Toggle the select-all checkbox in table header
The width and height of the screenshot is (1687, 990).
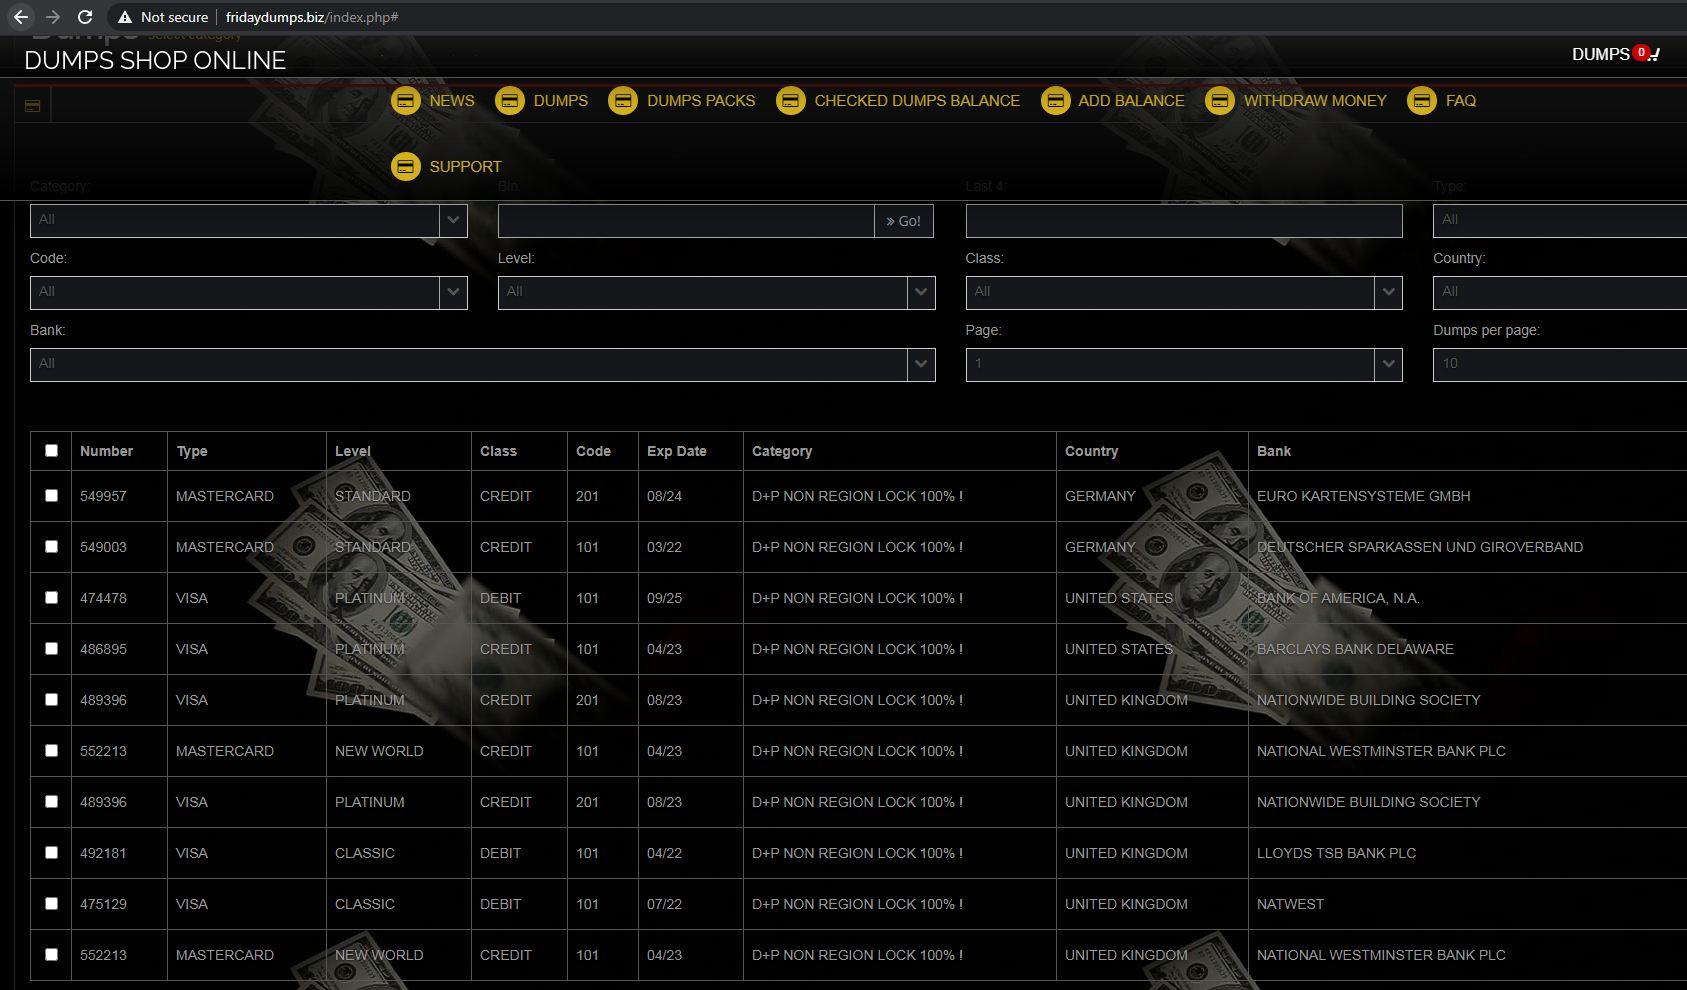click(51, 450)
